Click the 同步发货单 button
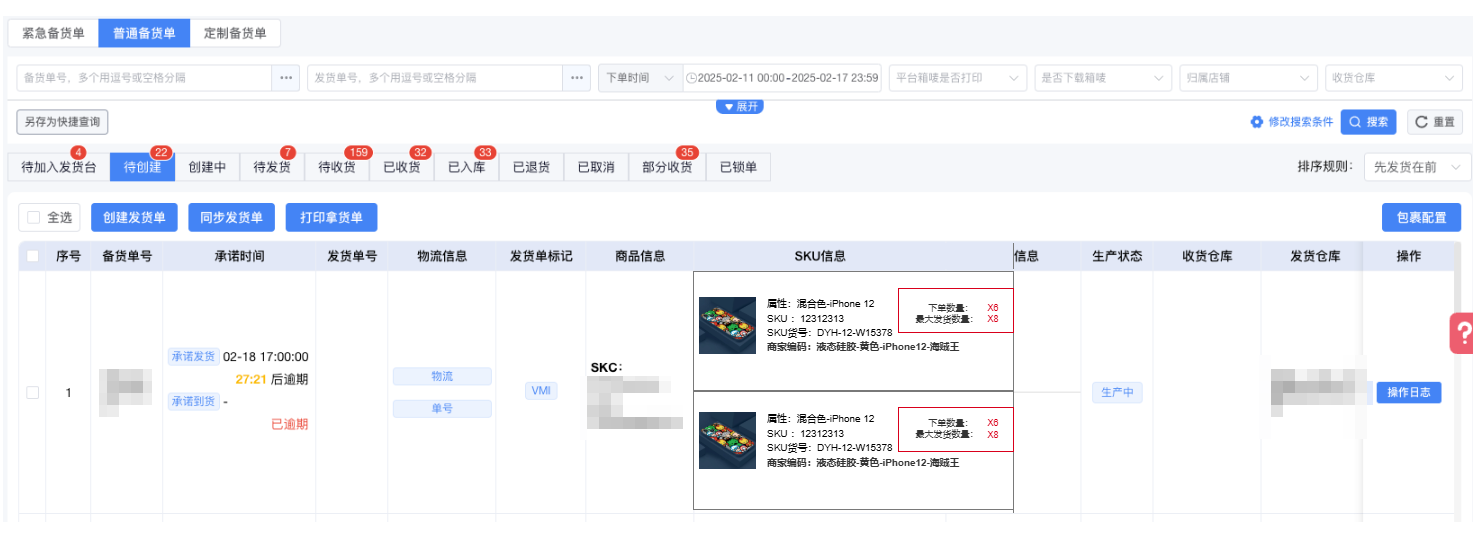 tap(231, 217)
